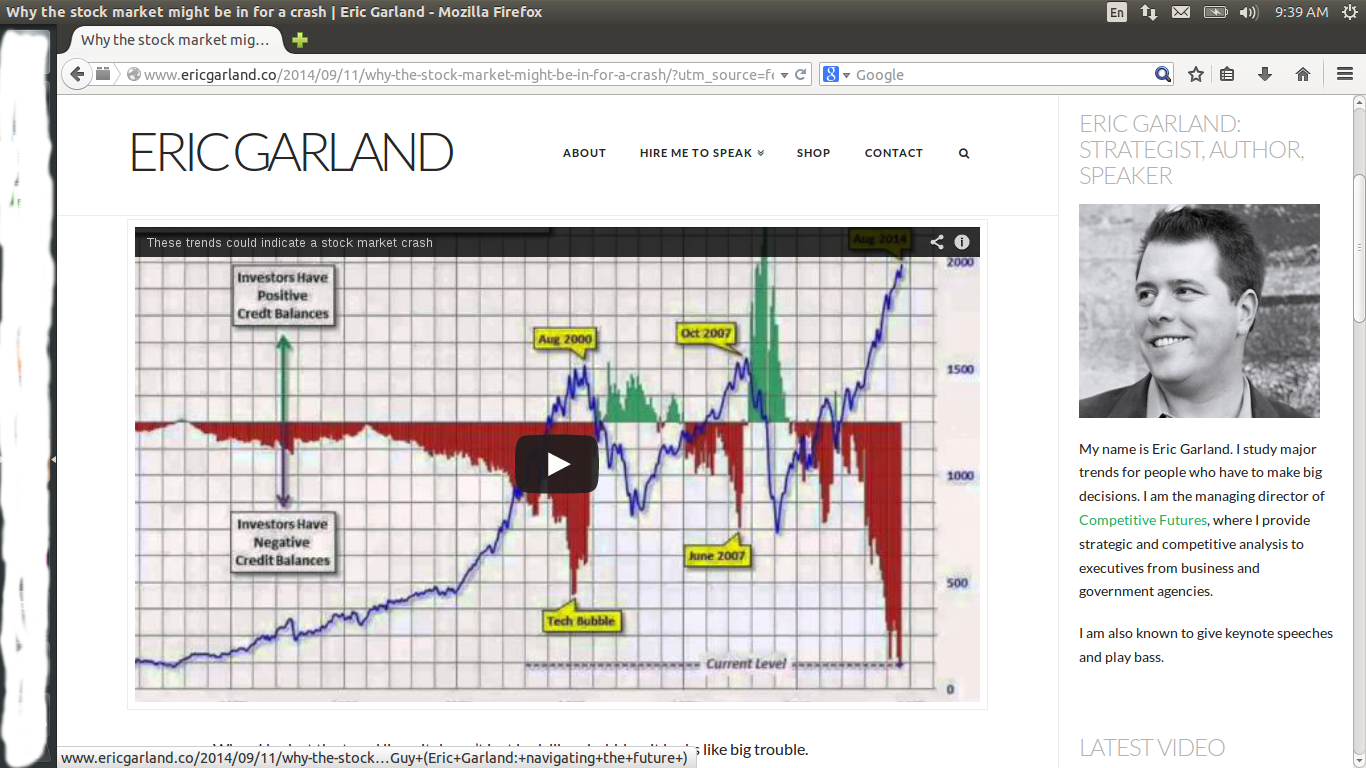
Task: Click the 'LATEST VIDEO' sidebar heading
Action: (1152, 748)
